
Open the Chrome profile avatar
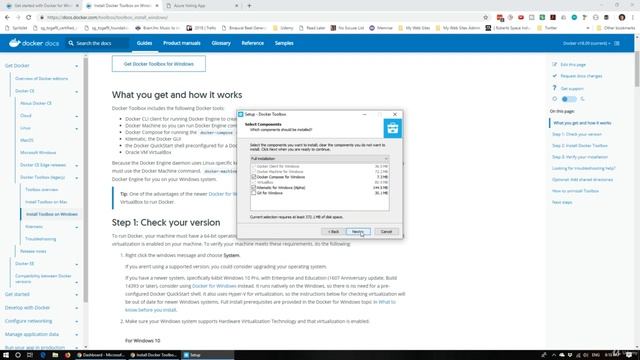(x=622, y=18)
